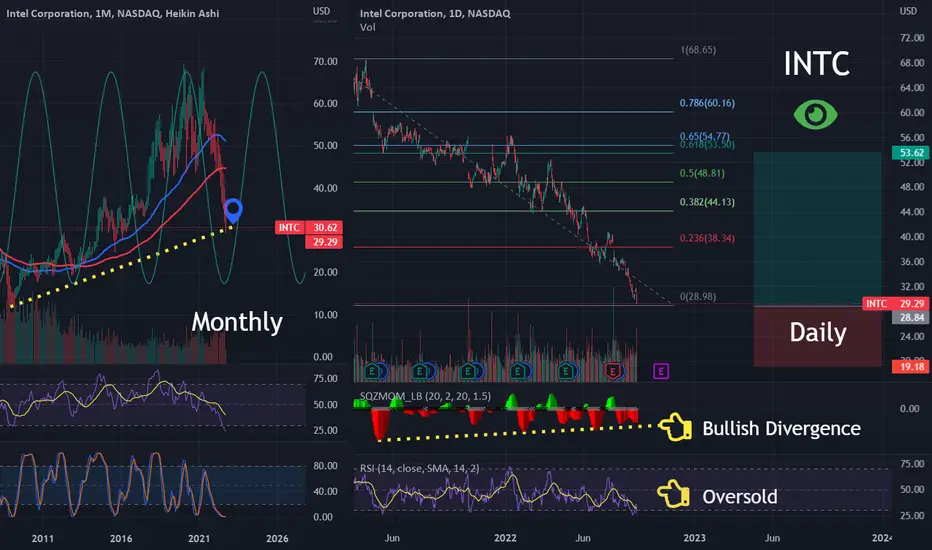The width and height of the screenshot is (932, 550).
Task: Click the gray 28.84 price label
Action: pos(911,318)
